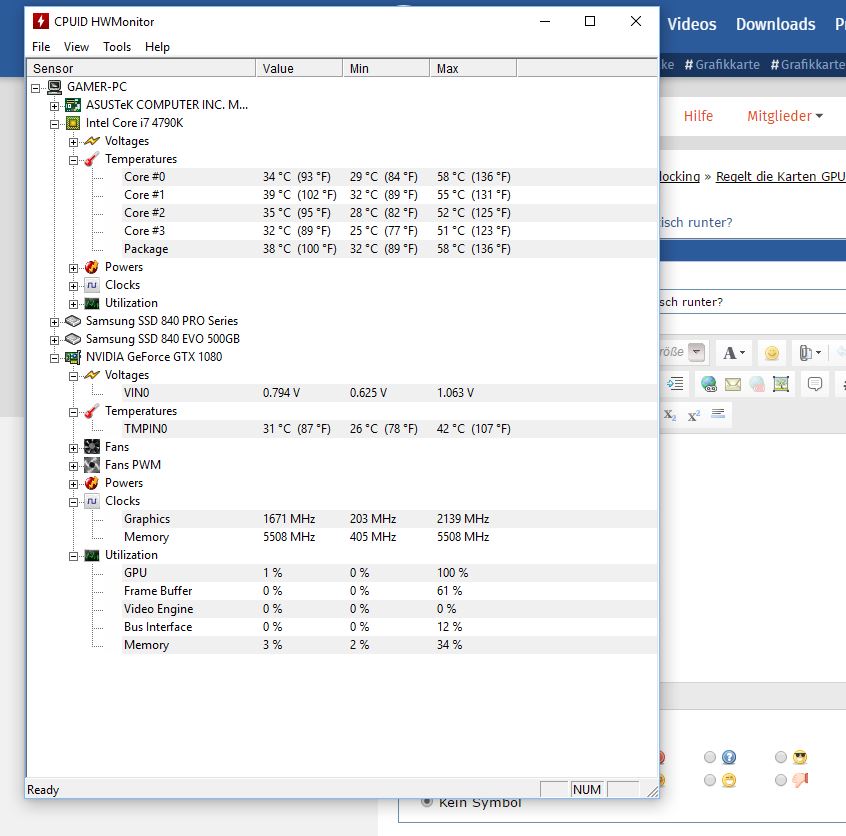Select the TMPIN0 temperature row

[389, 429]
